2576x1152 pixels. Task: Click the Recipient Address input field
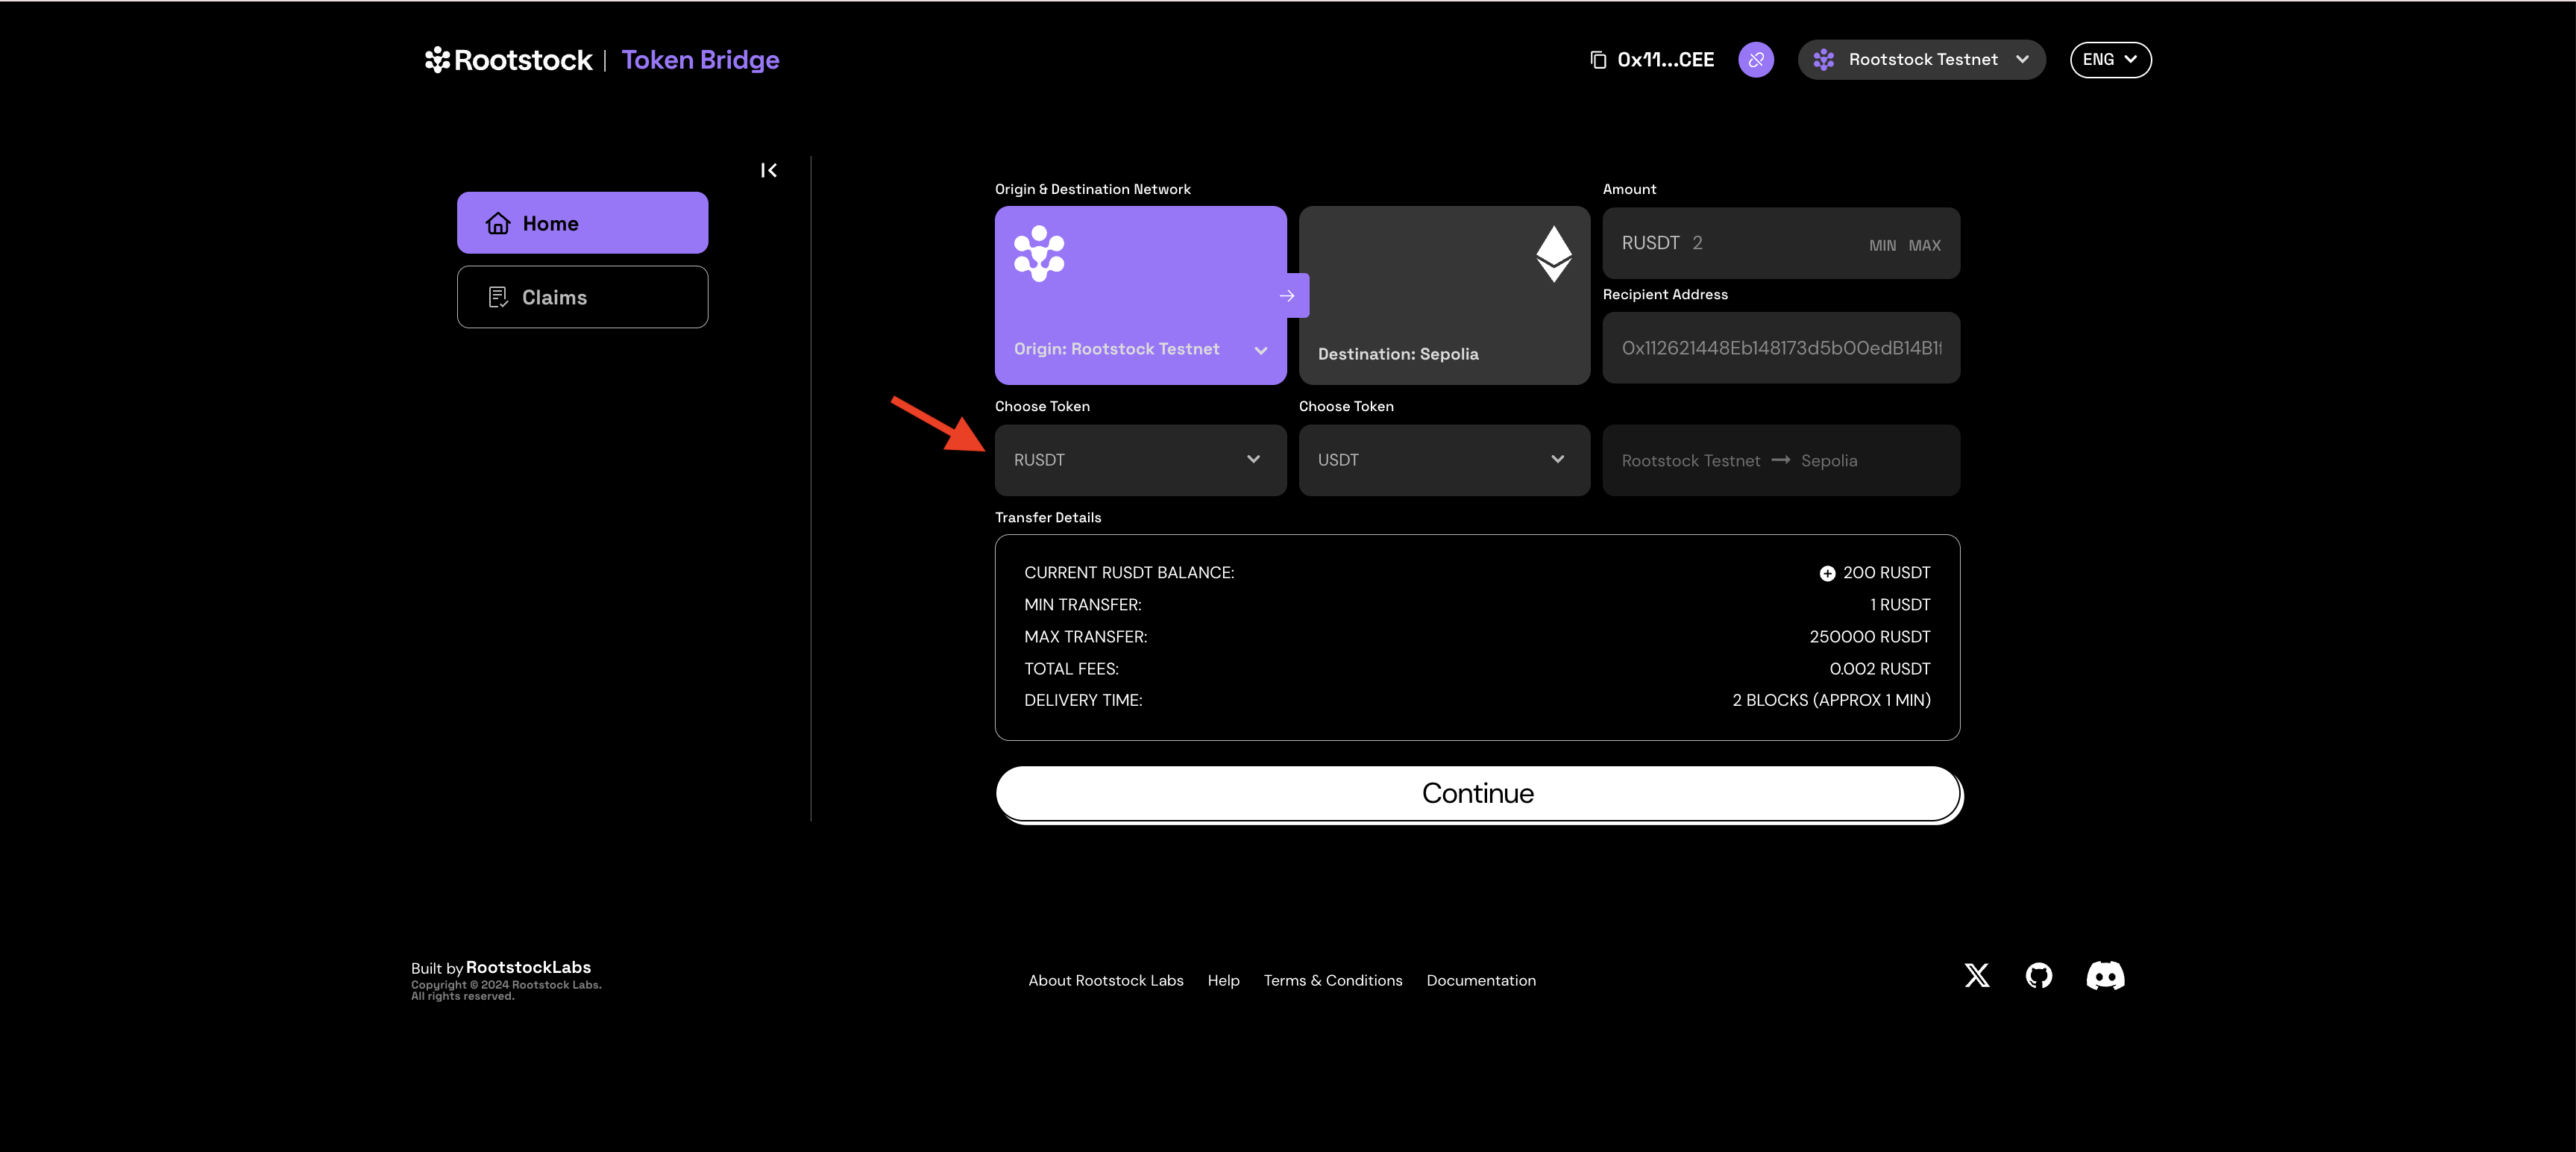(x=1780, y=348)
